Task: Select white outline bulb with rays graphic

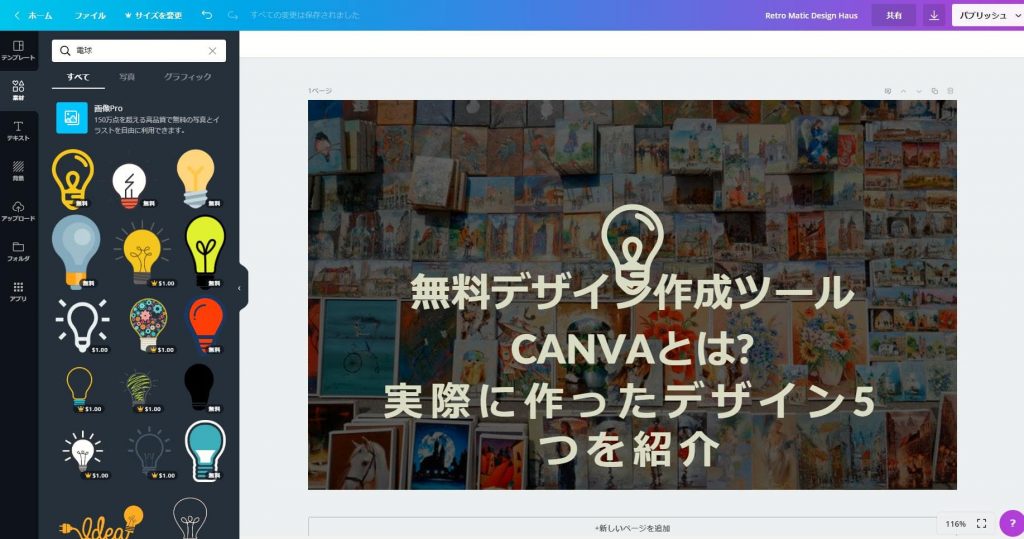Action: tap(82, 325)
